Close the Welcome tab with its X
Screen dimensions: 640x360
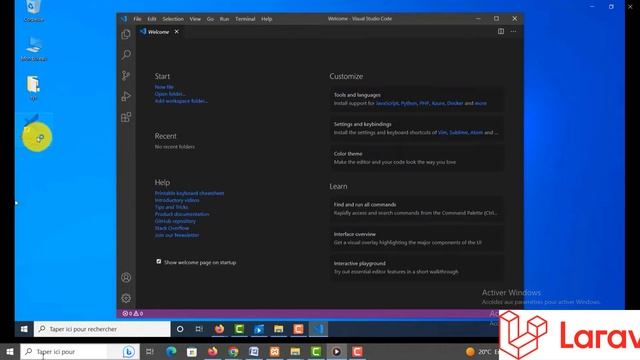pyautogui.click(x=177, y=31)
